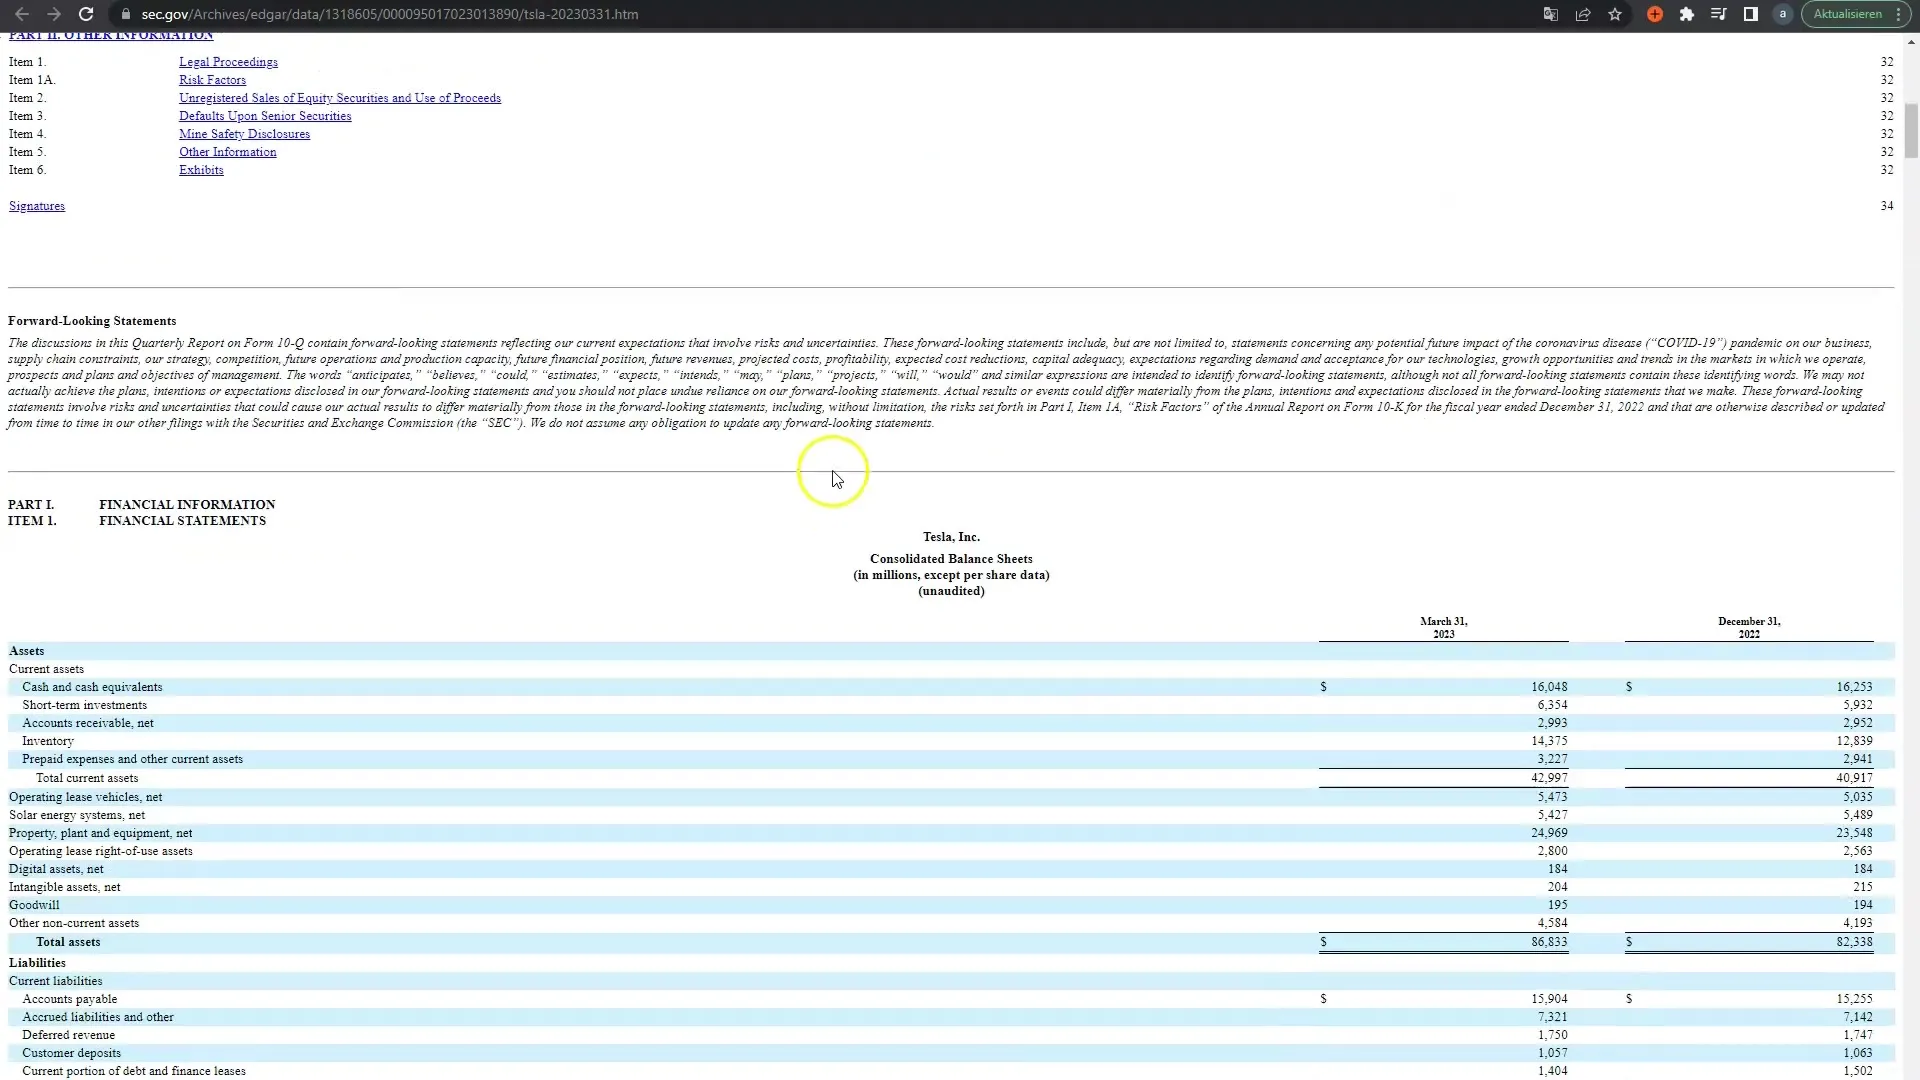Click 'Operating lease vehicles, net' label
This screenshot has height=1080, width=1920.
click(x=85, y=797)
